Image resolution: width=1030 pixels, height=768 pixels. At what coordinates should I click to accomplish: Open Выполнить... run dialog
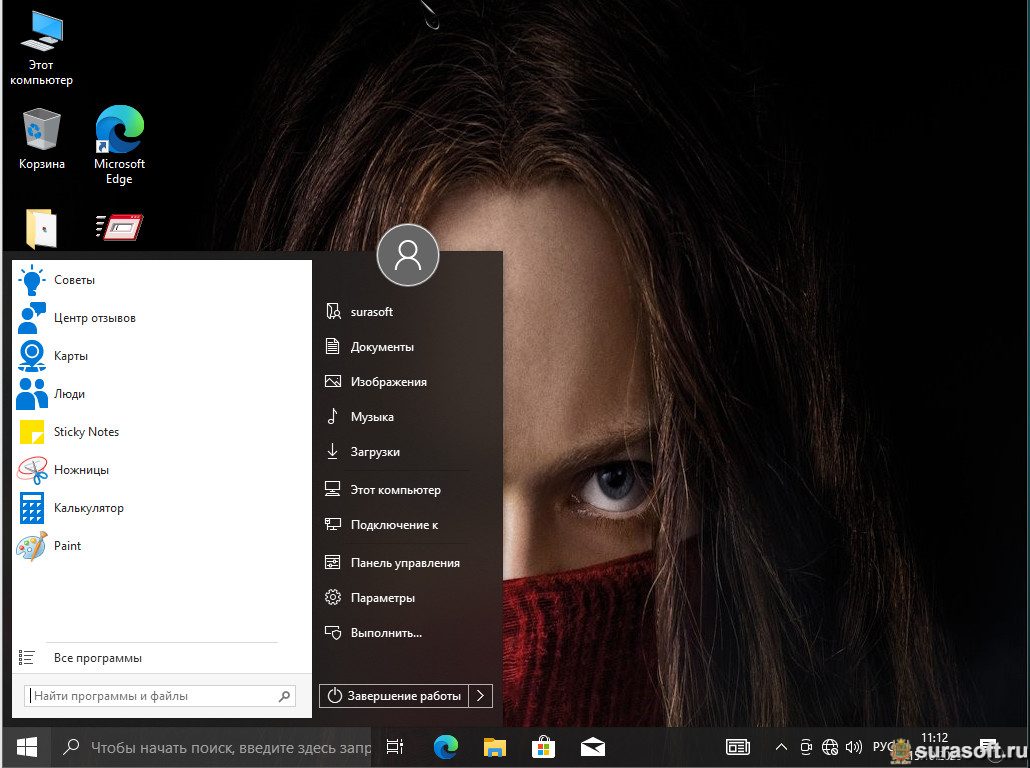[385, 633]
